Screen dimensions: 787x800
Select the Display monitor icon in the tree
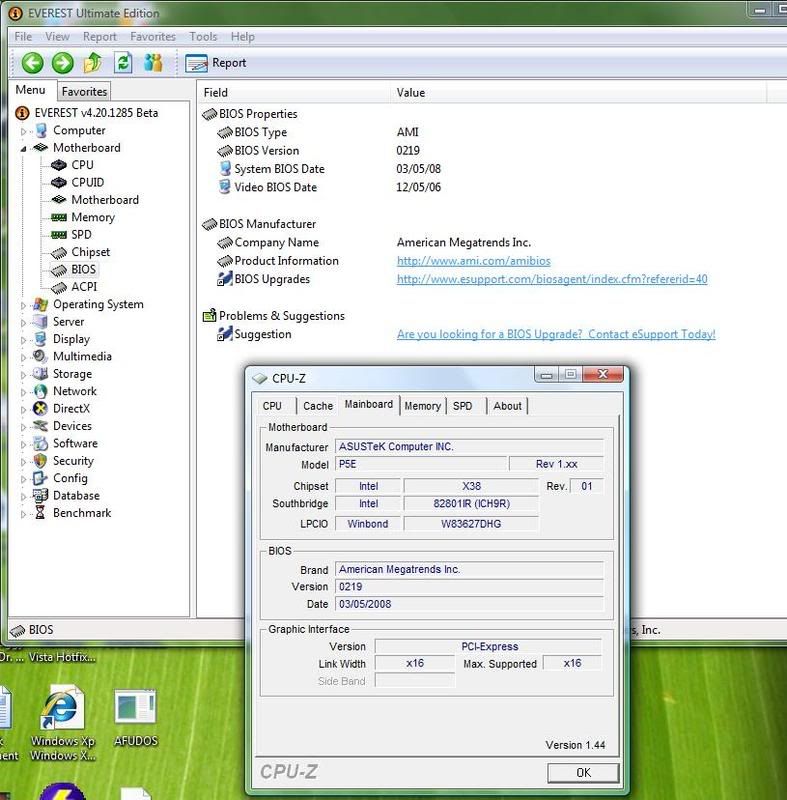40,339
